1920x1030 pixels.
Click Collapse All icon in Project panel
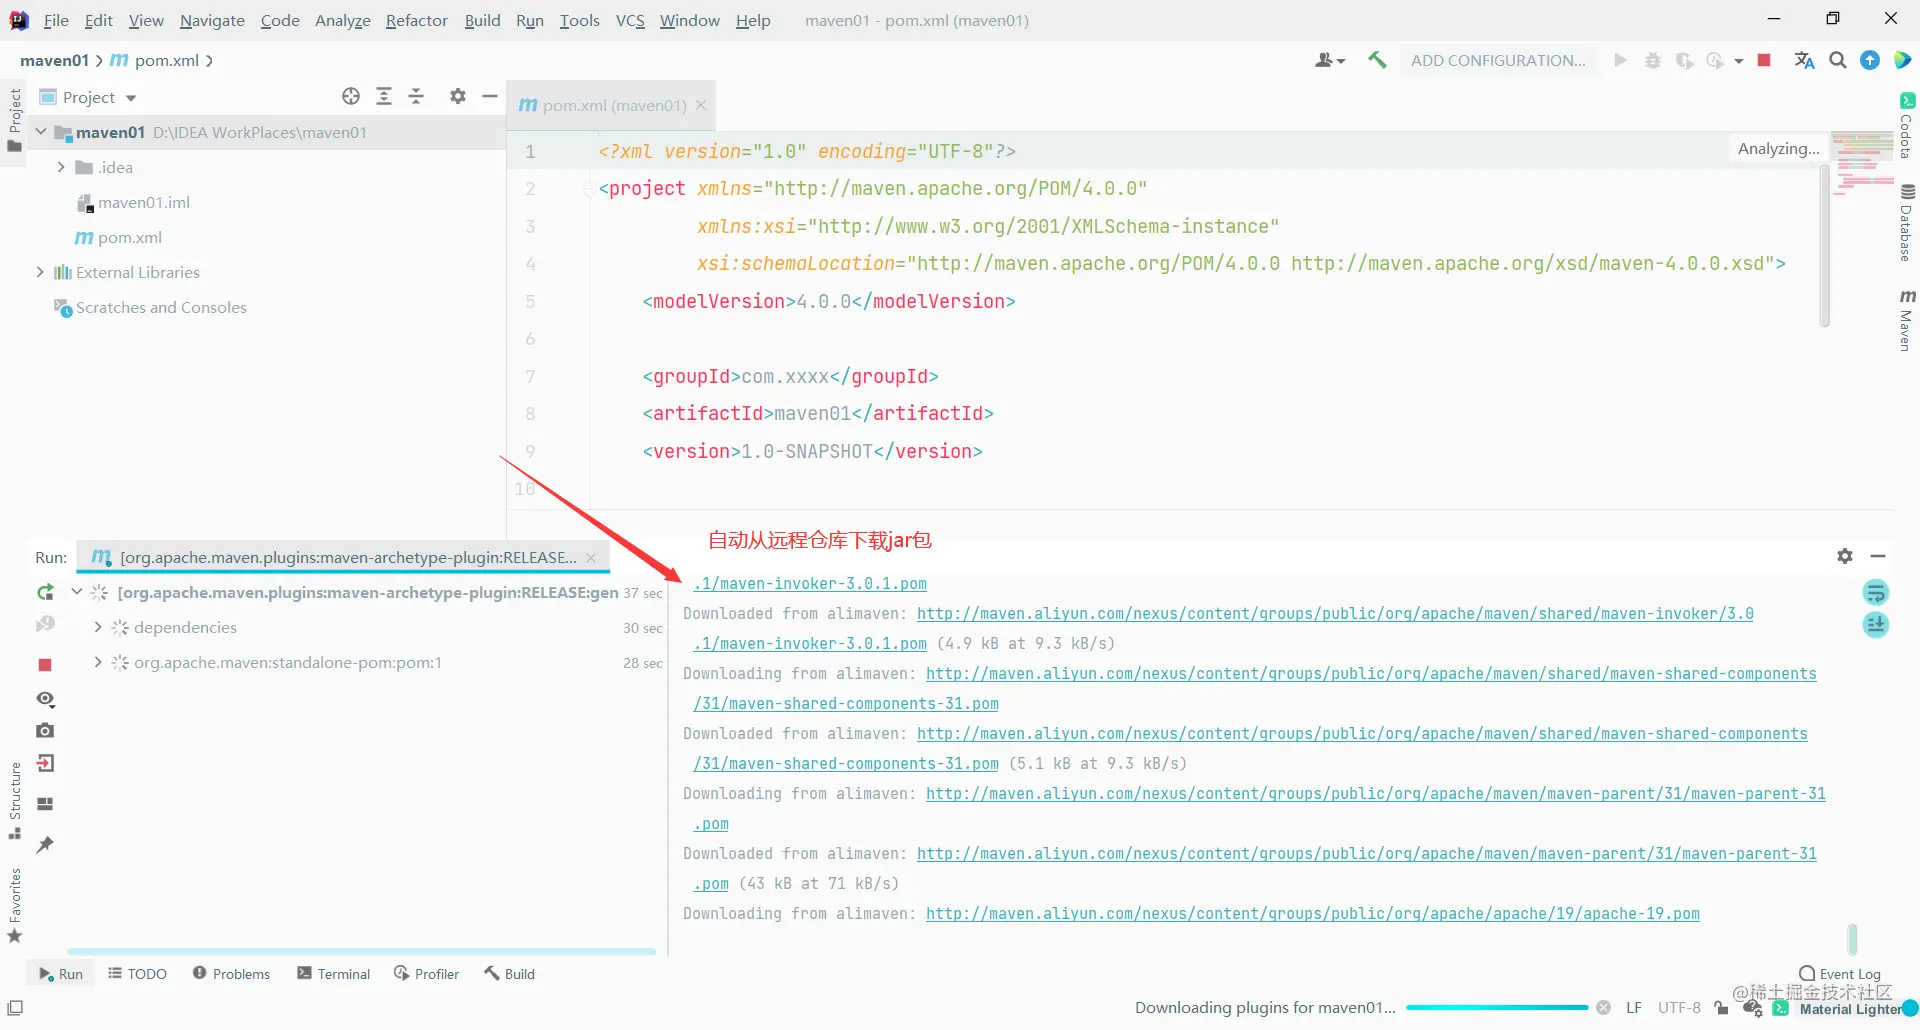tap(417, 96)
